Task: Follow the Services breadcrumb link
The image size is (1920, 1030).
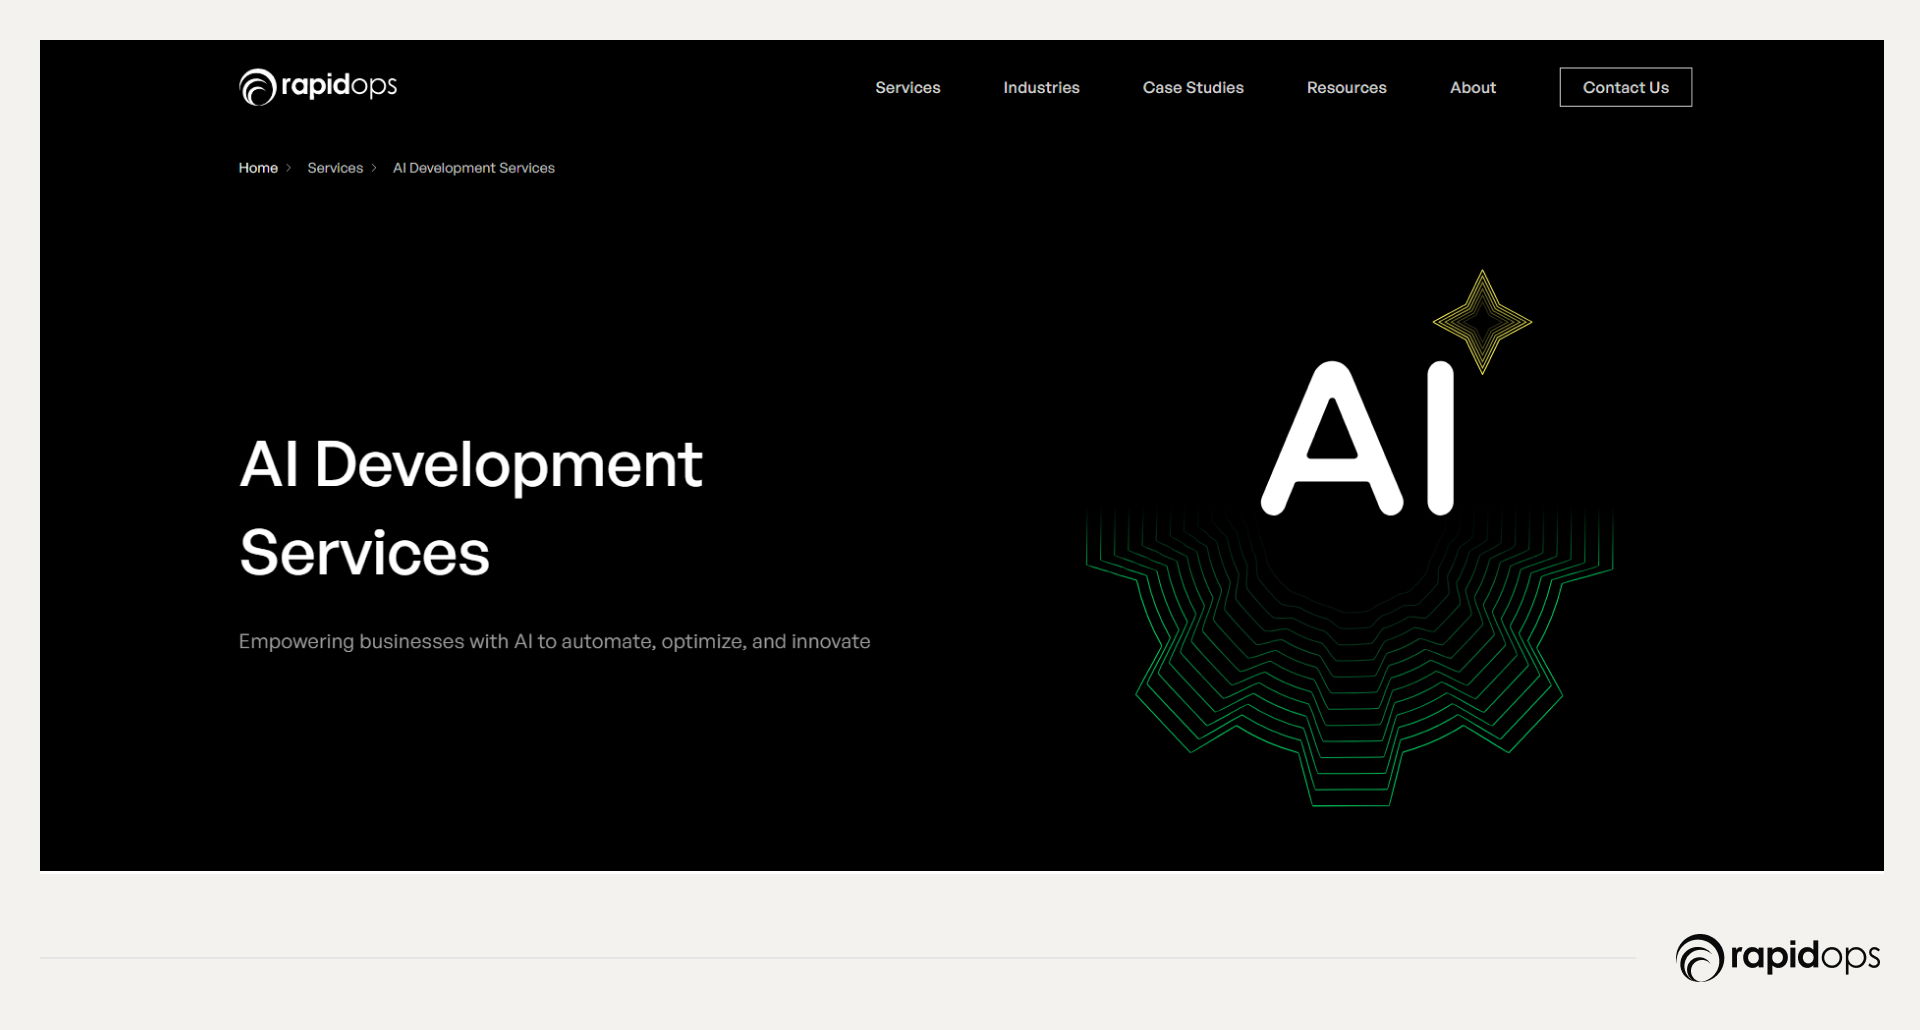Action: click(x=335, y=168)
